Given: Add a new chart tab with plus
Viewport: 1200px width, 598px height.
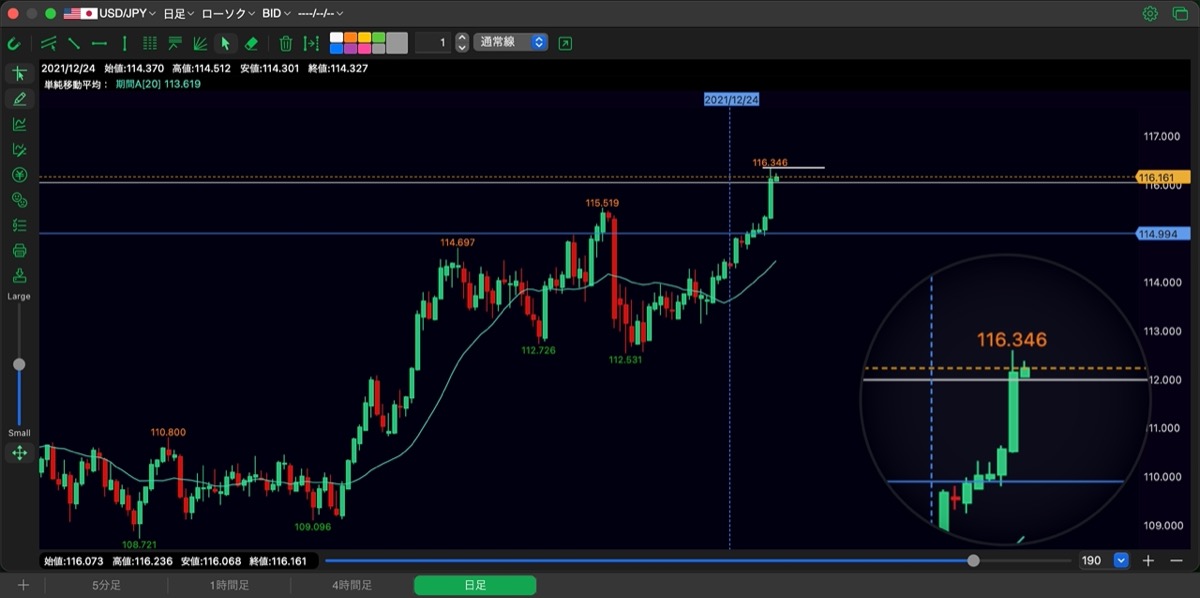Looking at the screenshot, I should (x=23, y=585).
